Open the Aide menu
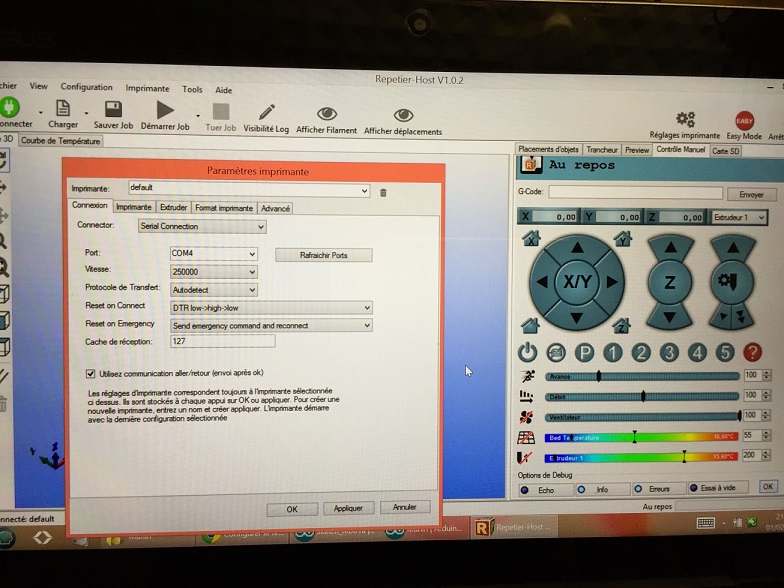Image resolution: width=784 pixels, height=588 pixels. [224, 90]
